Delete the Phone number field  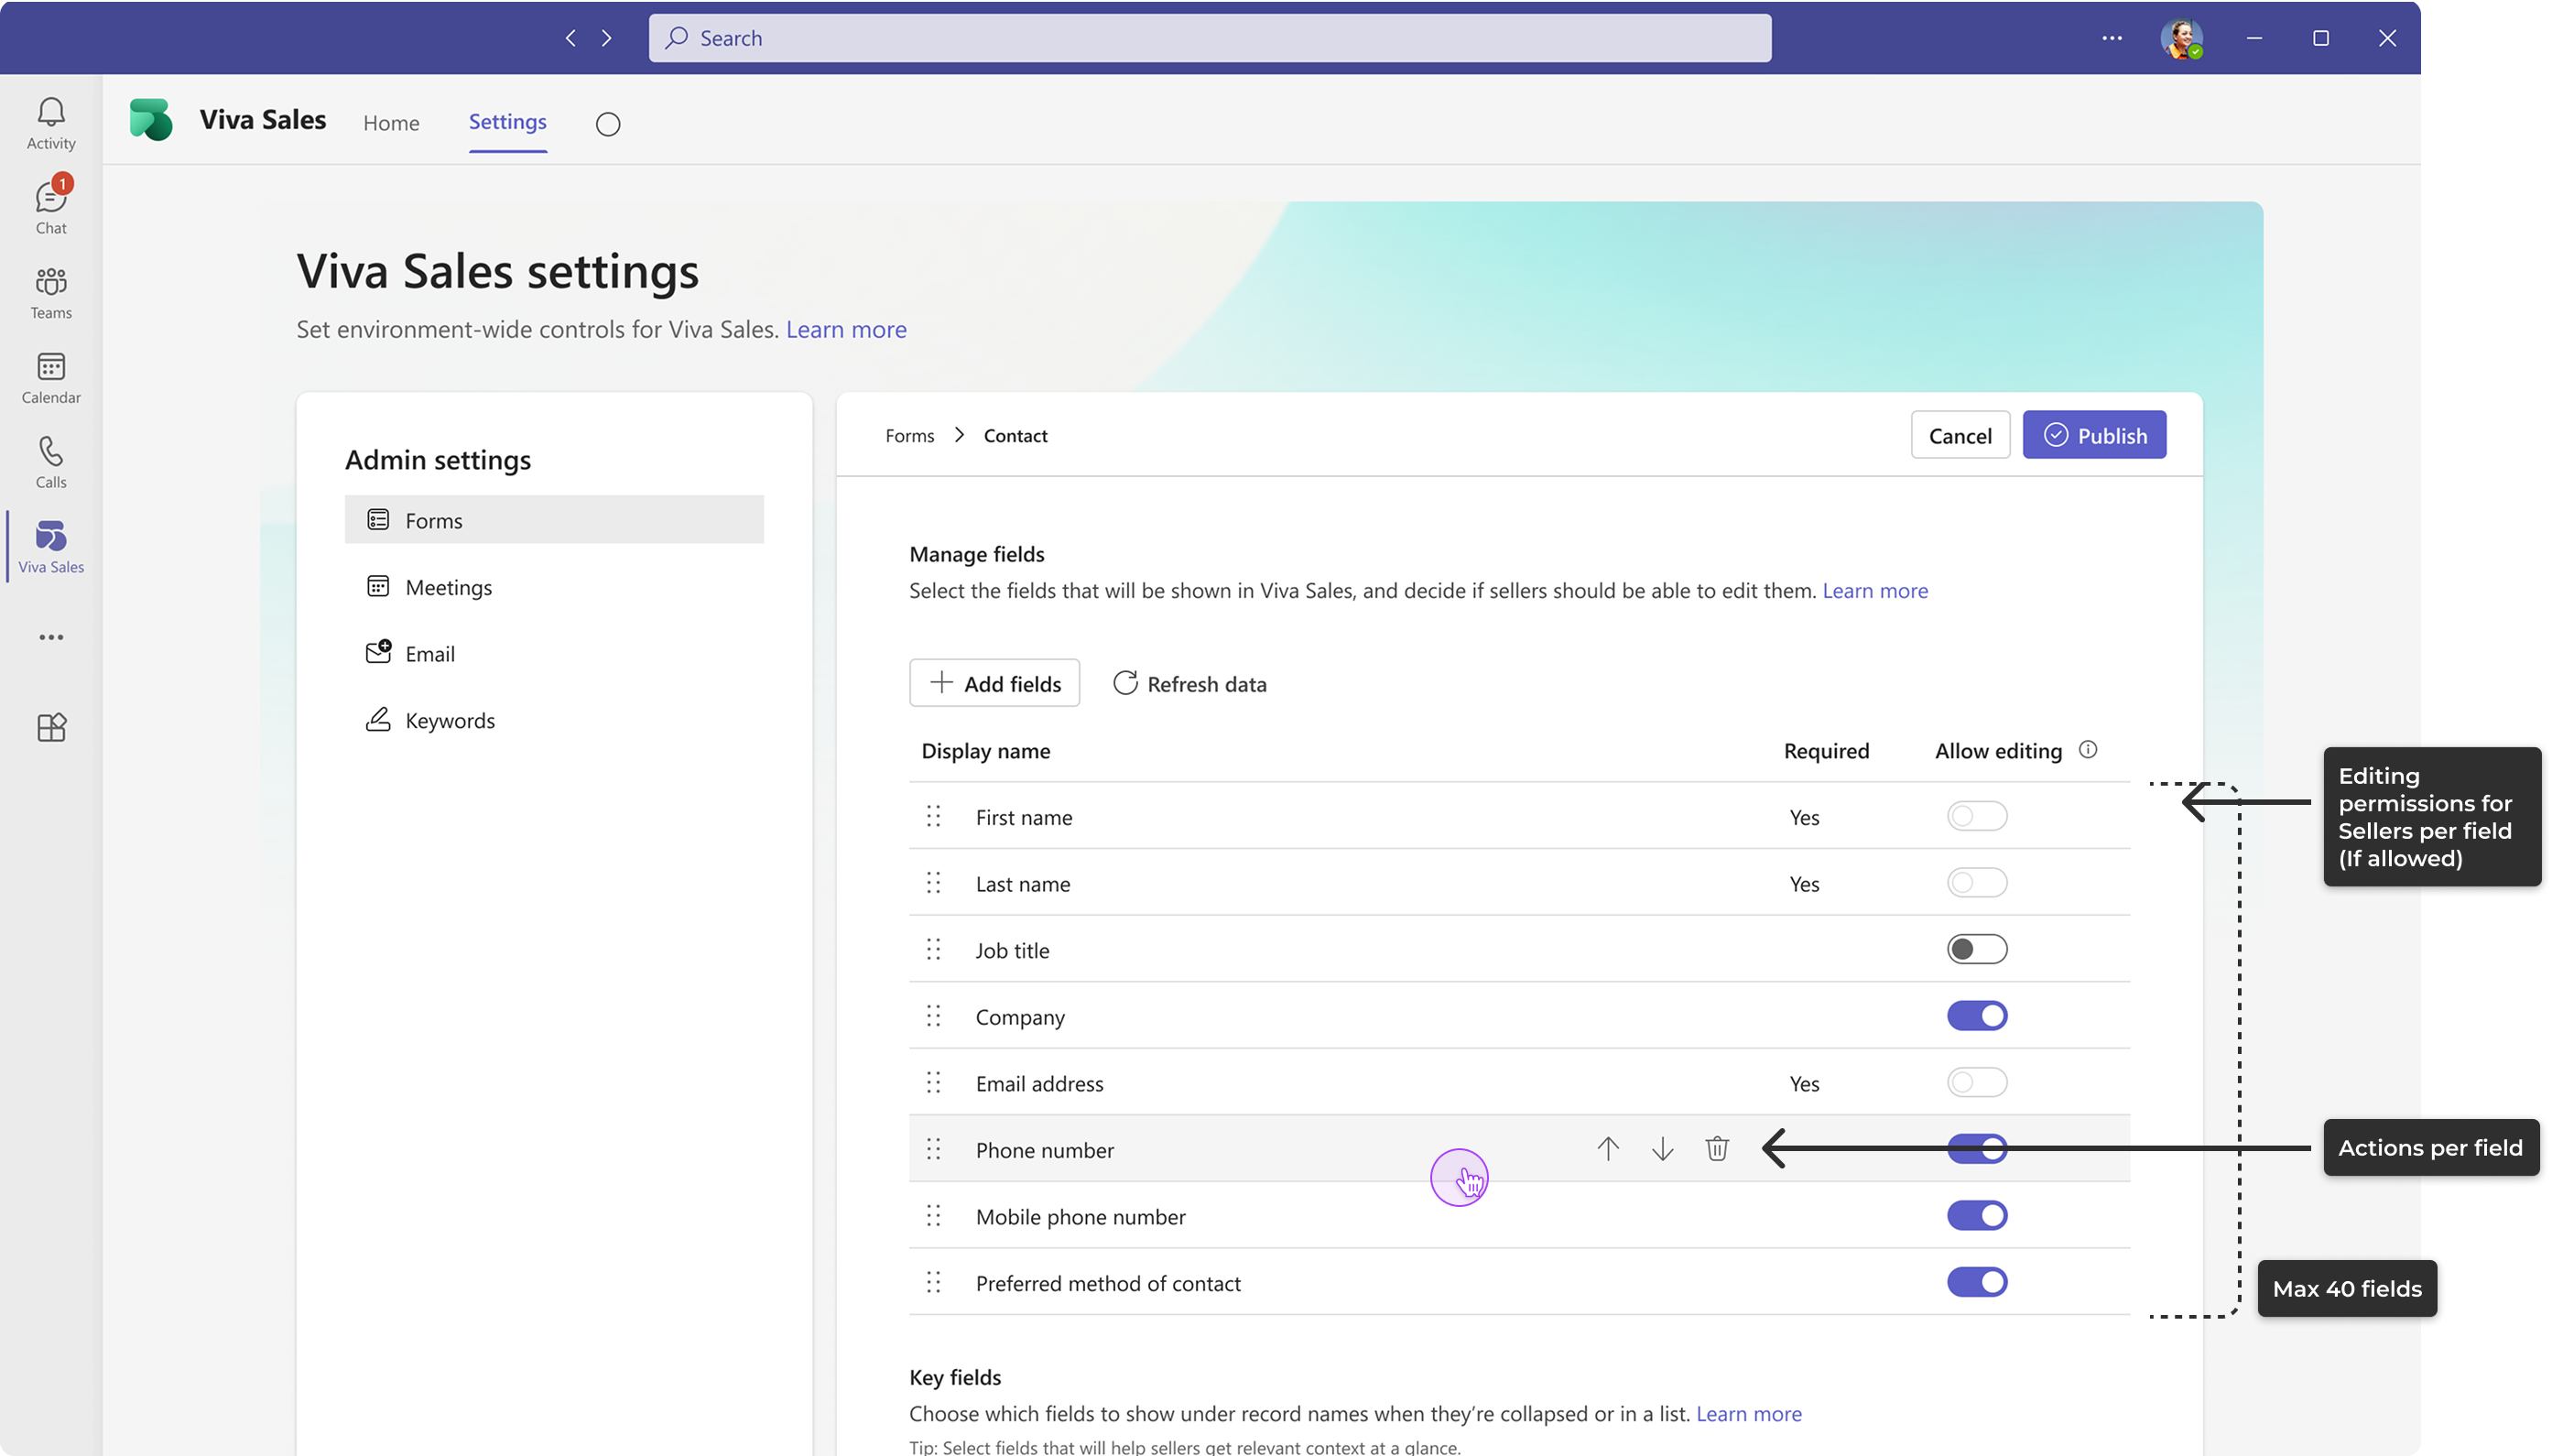(x=1717, y=1148)
